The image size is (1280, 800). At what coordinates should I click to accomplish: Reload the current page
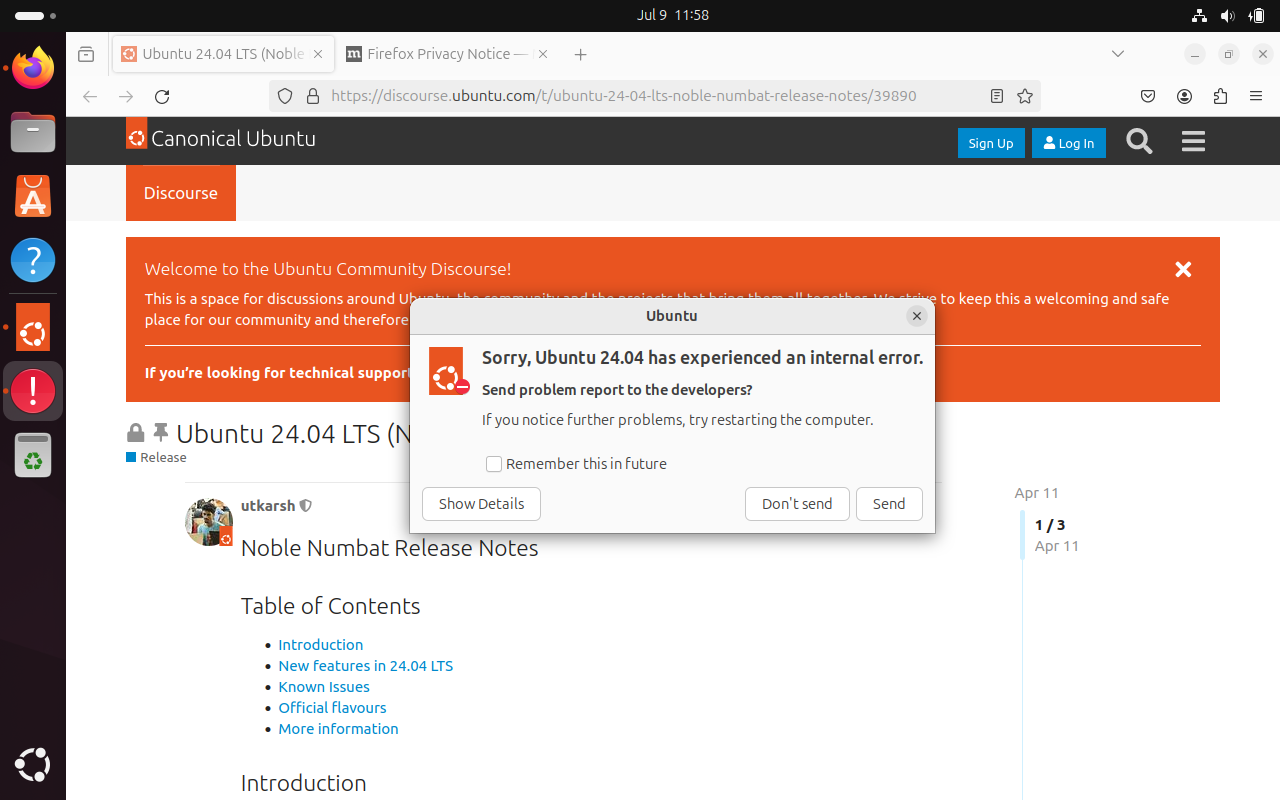(162, 96)
